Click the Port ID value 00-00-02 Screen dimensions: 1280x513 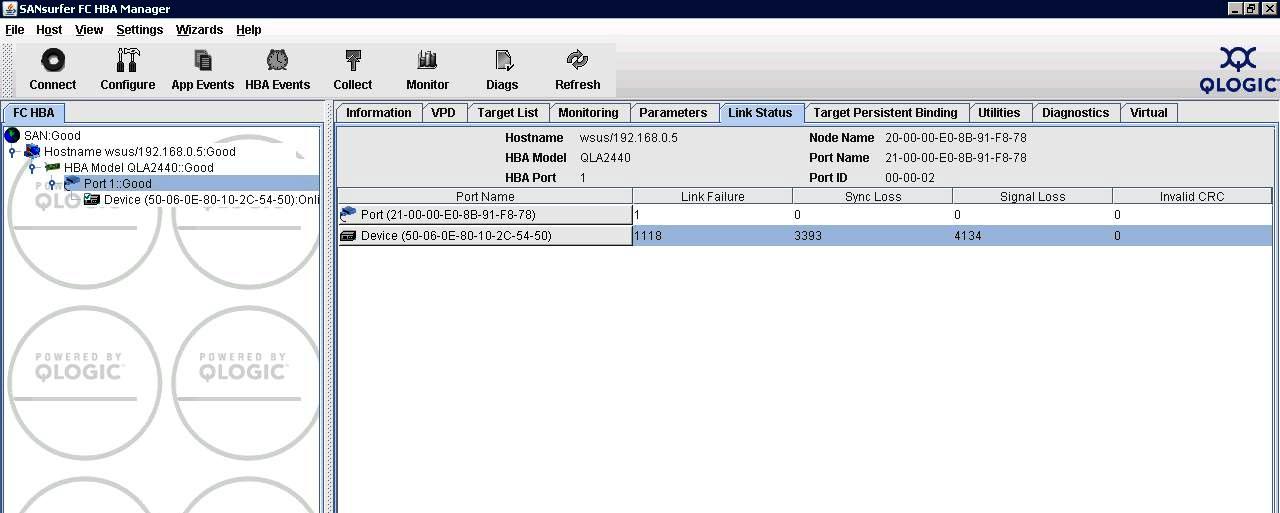(x=910, y=178)
